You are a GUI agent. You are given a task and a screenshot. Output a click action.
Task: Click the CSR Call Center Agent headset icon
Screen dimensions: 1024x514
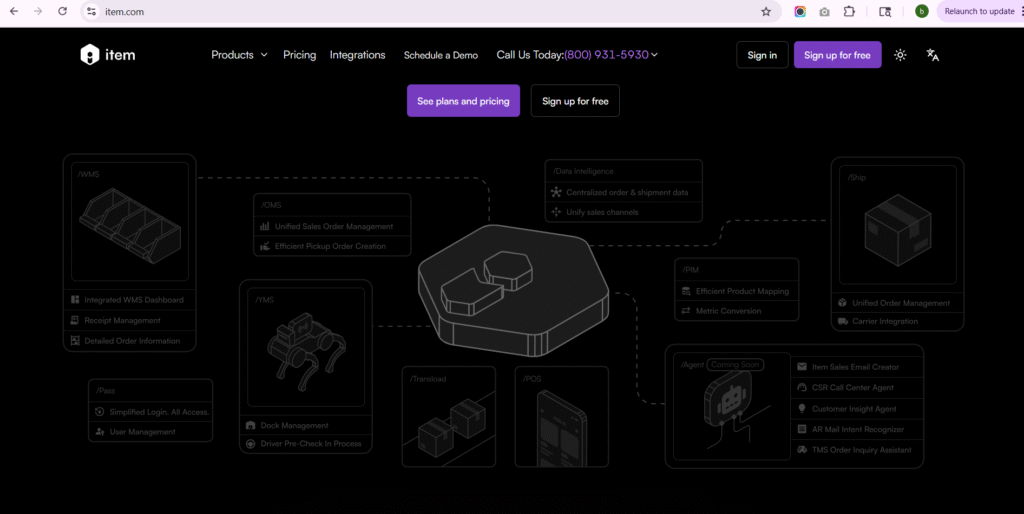[802, 387]
